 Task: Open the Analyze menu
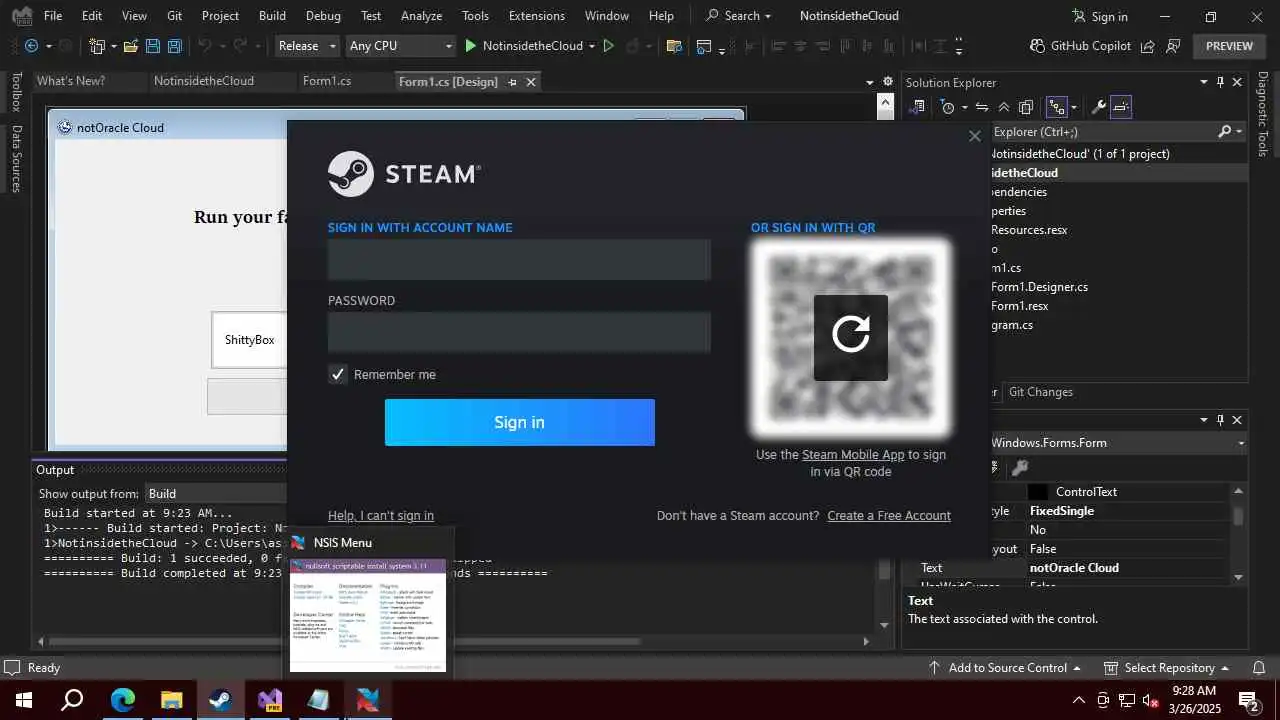pos(421,16)
